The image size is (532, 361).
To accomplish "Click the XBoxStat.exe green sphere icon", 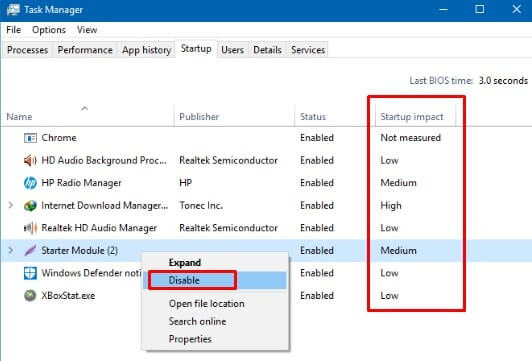I will [30, 296].
